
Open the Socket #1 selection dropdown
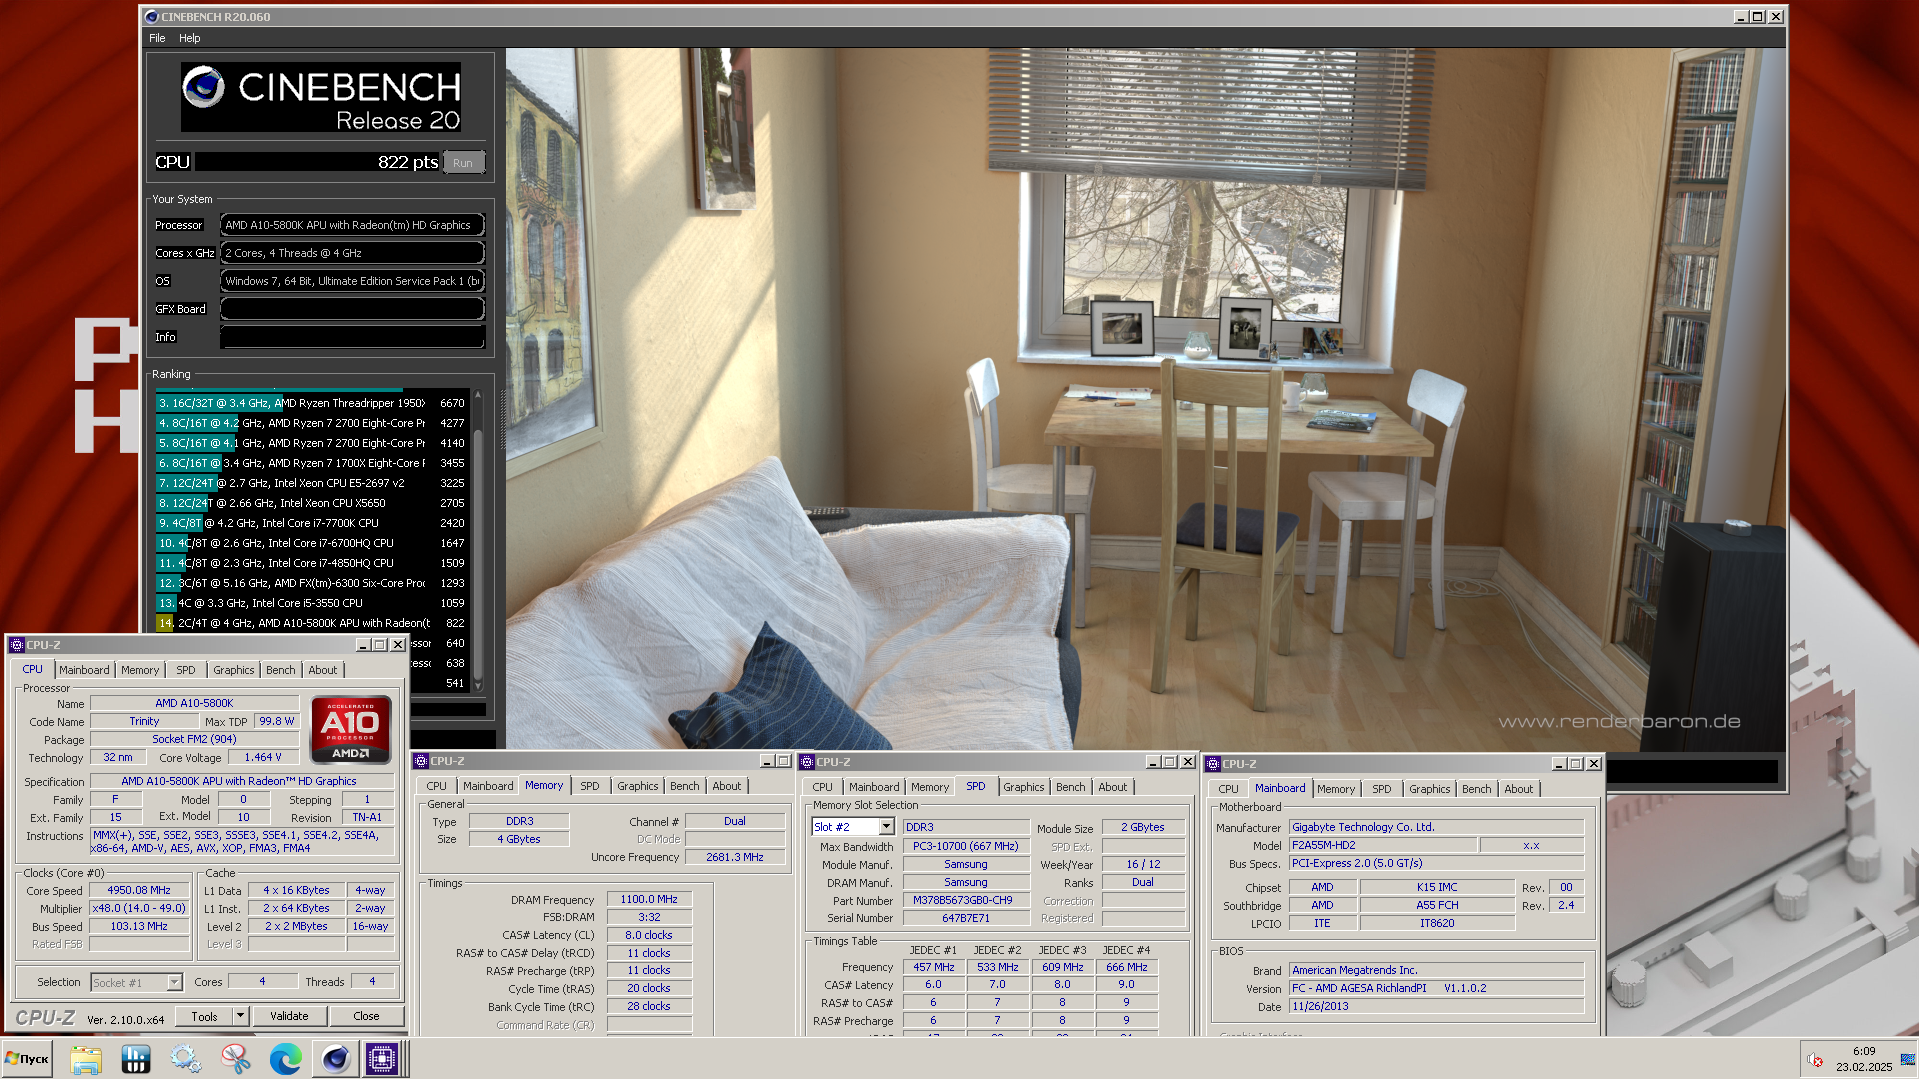tap(174, 983)
